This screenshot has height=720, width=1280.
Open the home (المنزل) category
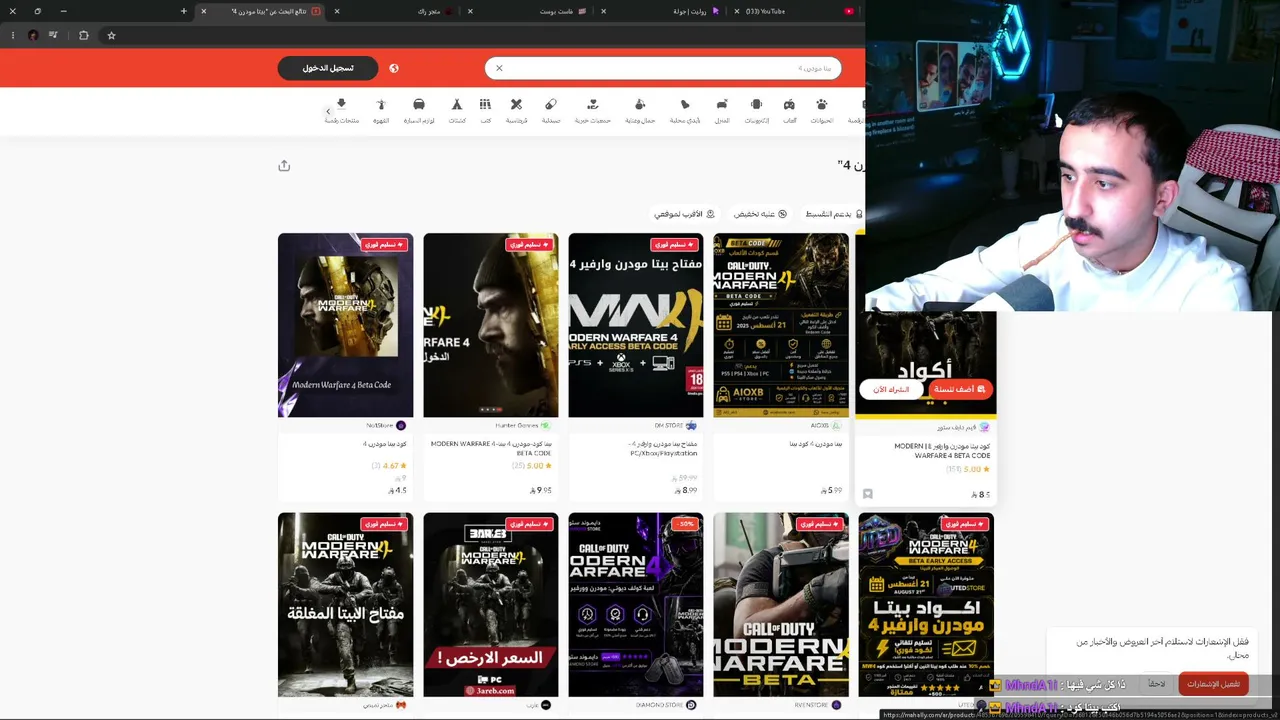pos(722,110)
